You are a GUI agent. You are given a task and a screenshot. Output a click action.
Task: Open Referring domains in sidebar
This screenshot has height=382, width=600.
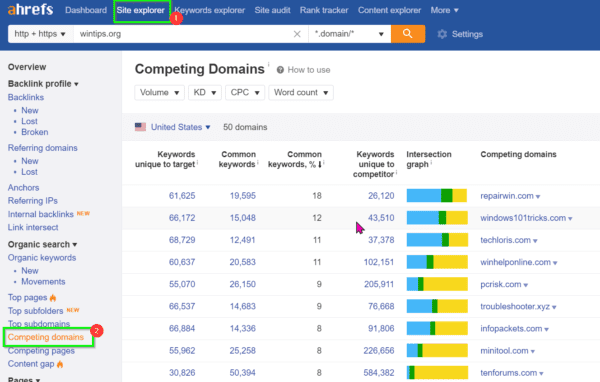click(x=43, y=148)
